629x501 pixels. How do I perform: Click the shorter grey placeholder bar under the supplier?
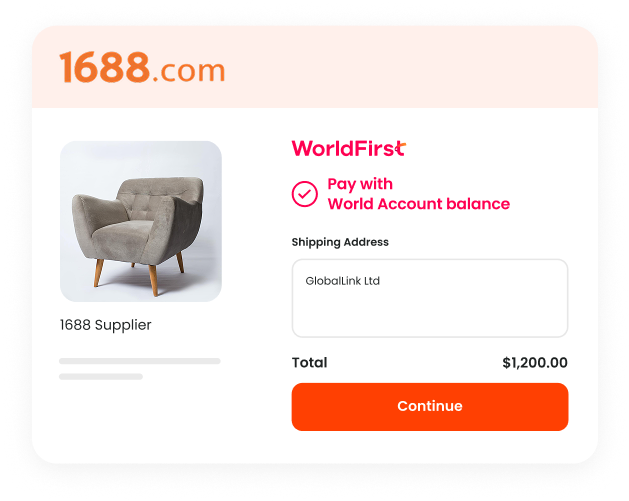[x=101, y=377]
